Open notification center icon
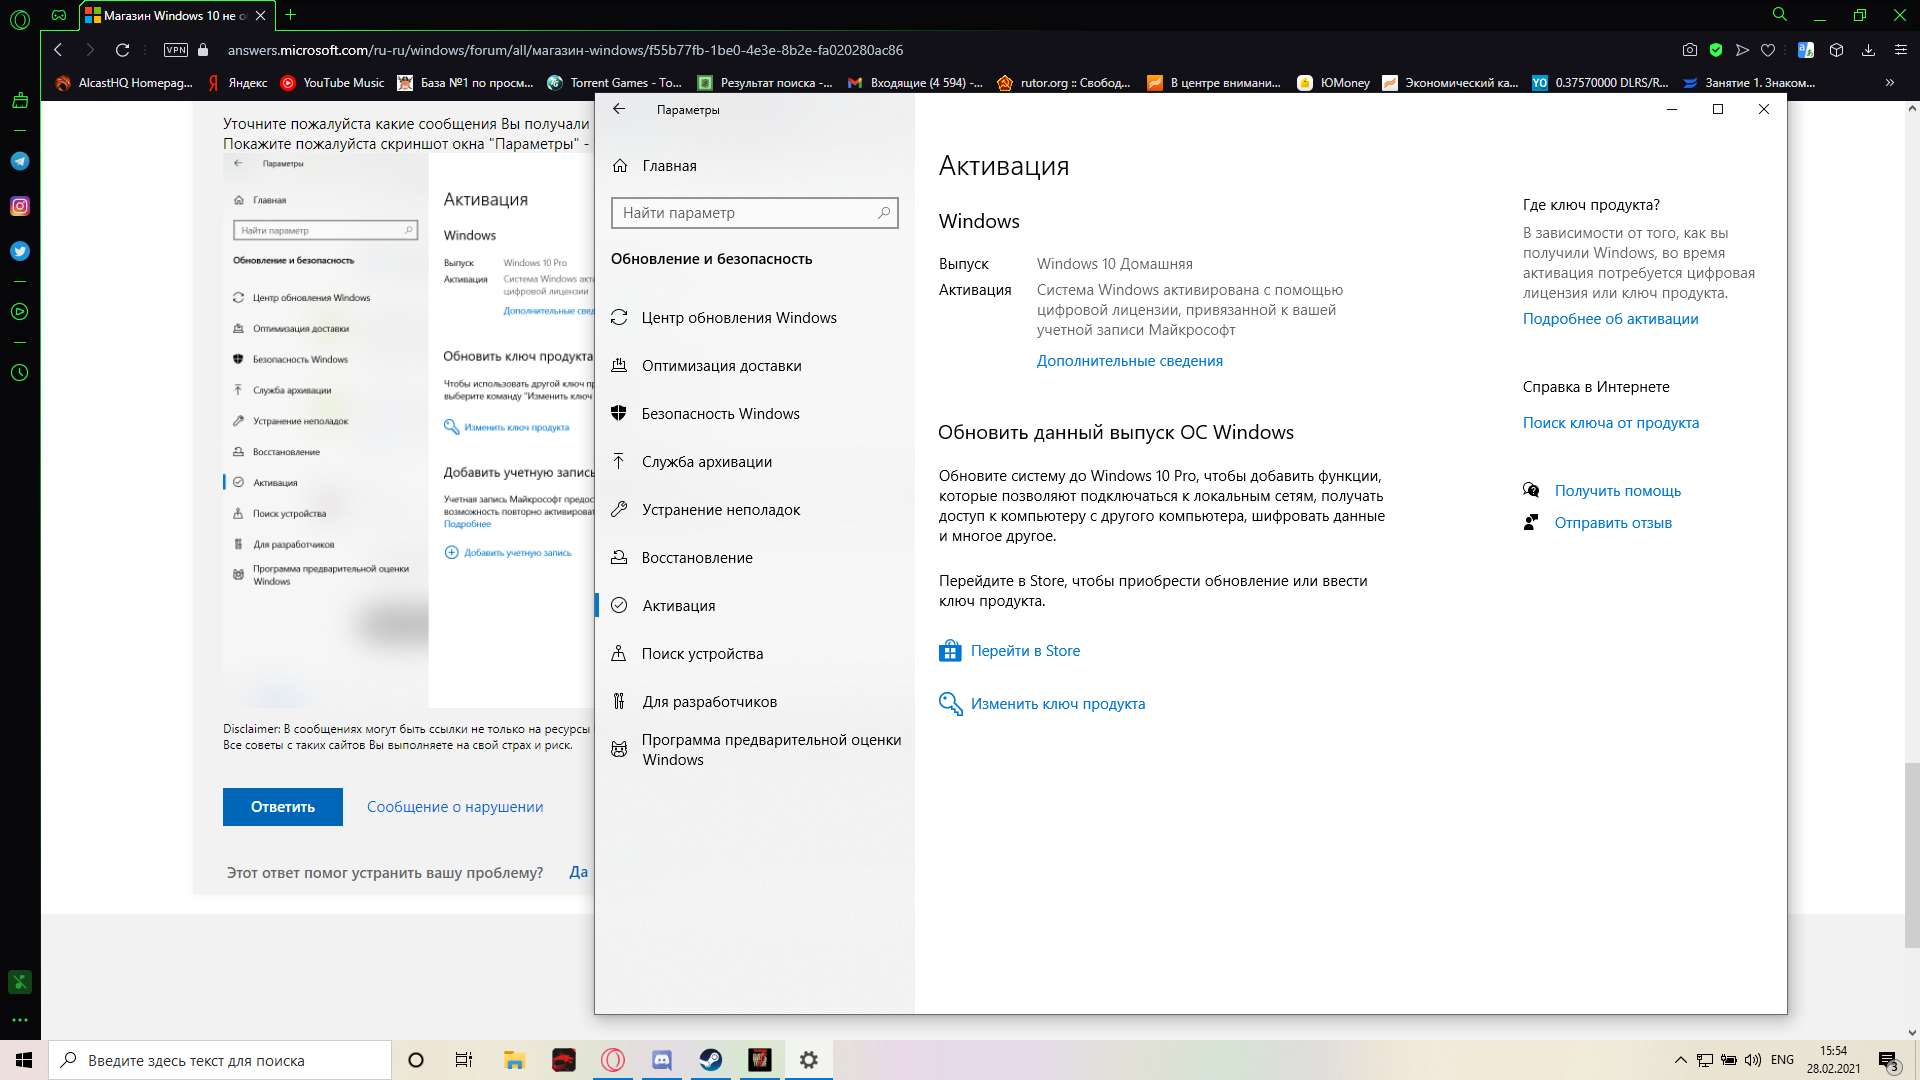Viewport: 1920px width, 1080px height. [1888, 1060]
